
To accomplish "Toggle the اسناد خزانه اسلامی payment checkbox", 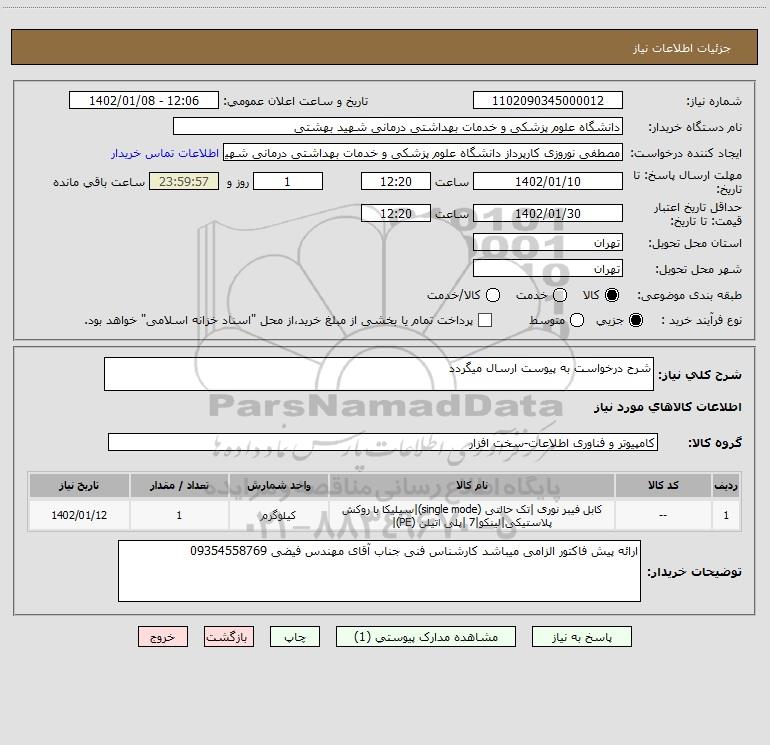I will click(x=485, y=320).
